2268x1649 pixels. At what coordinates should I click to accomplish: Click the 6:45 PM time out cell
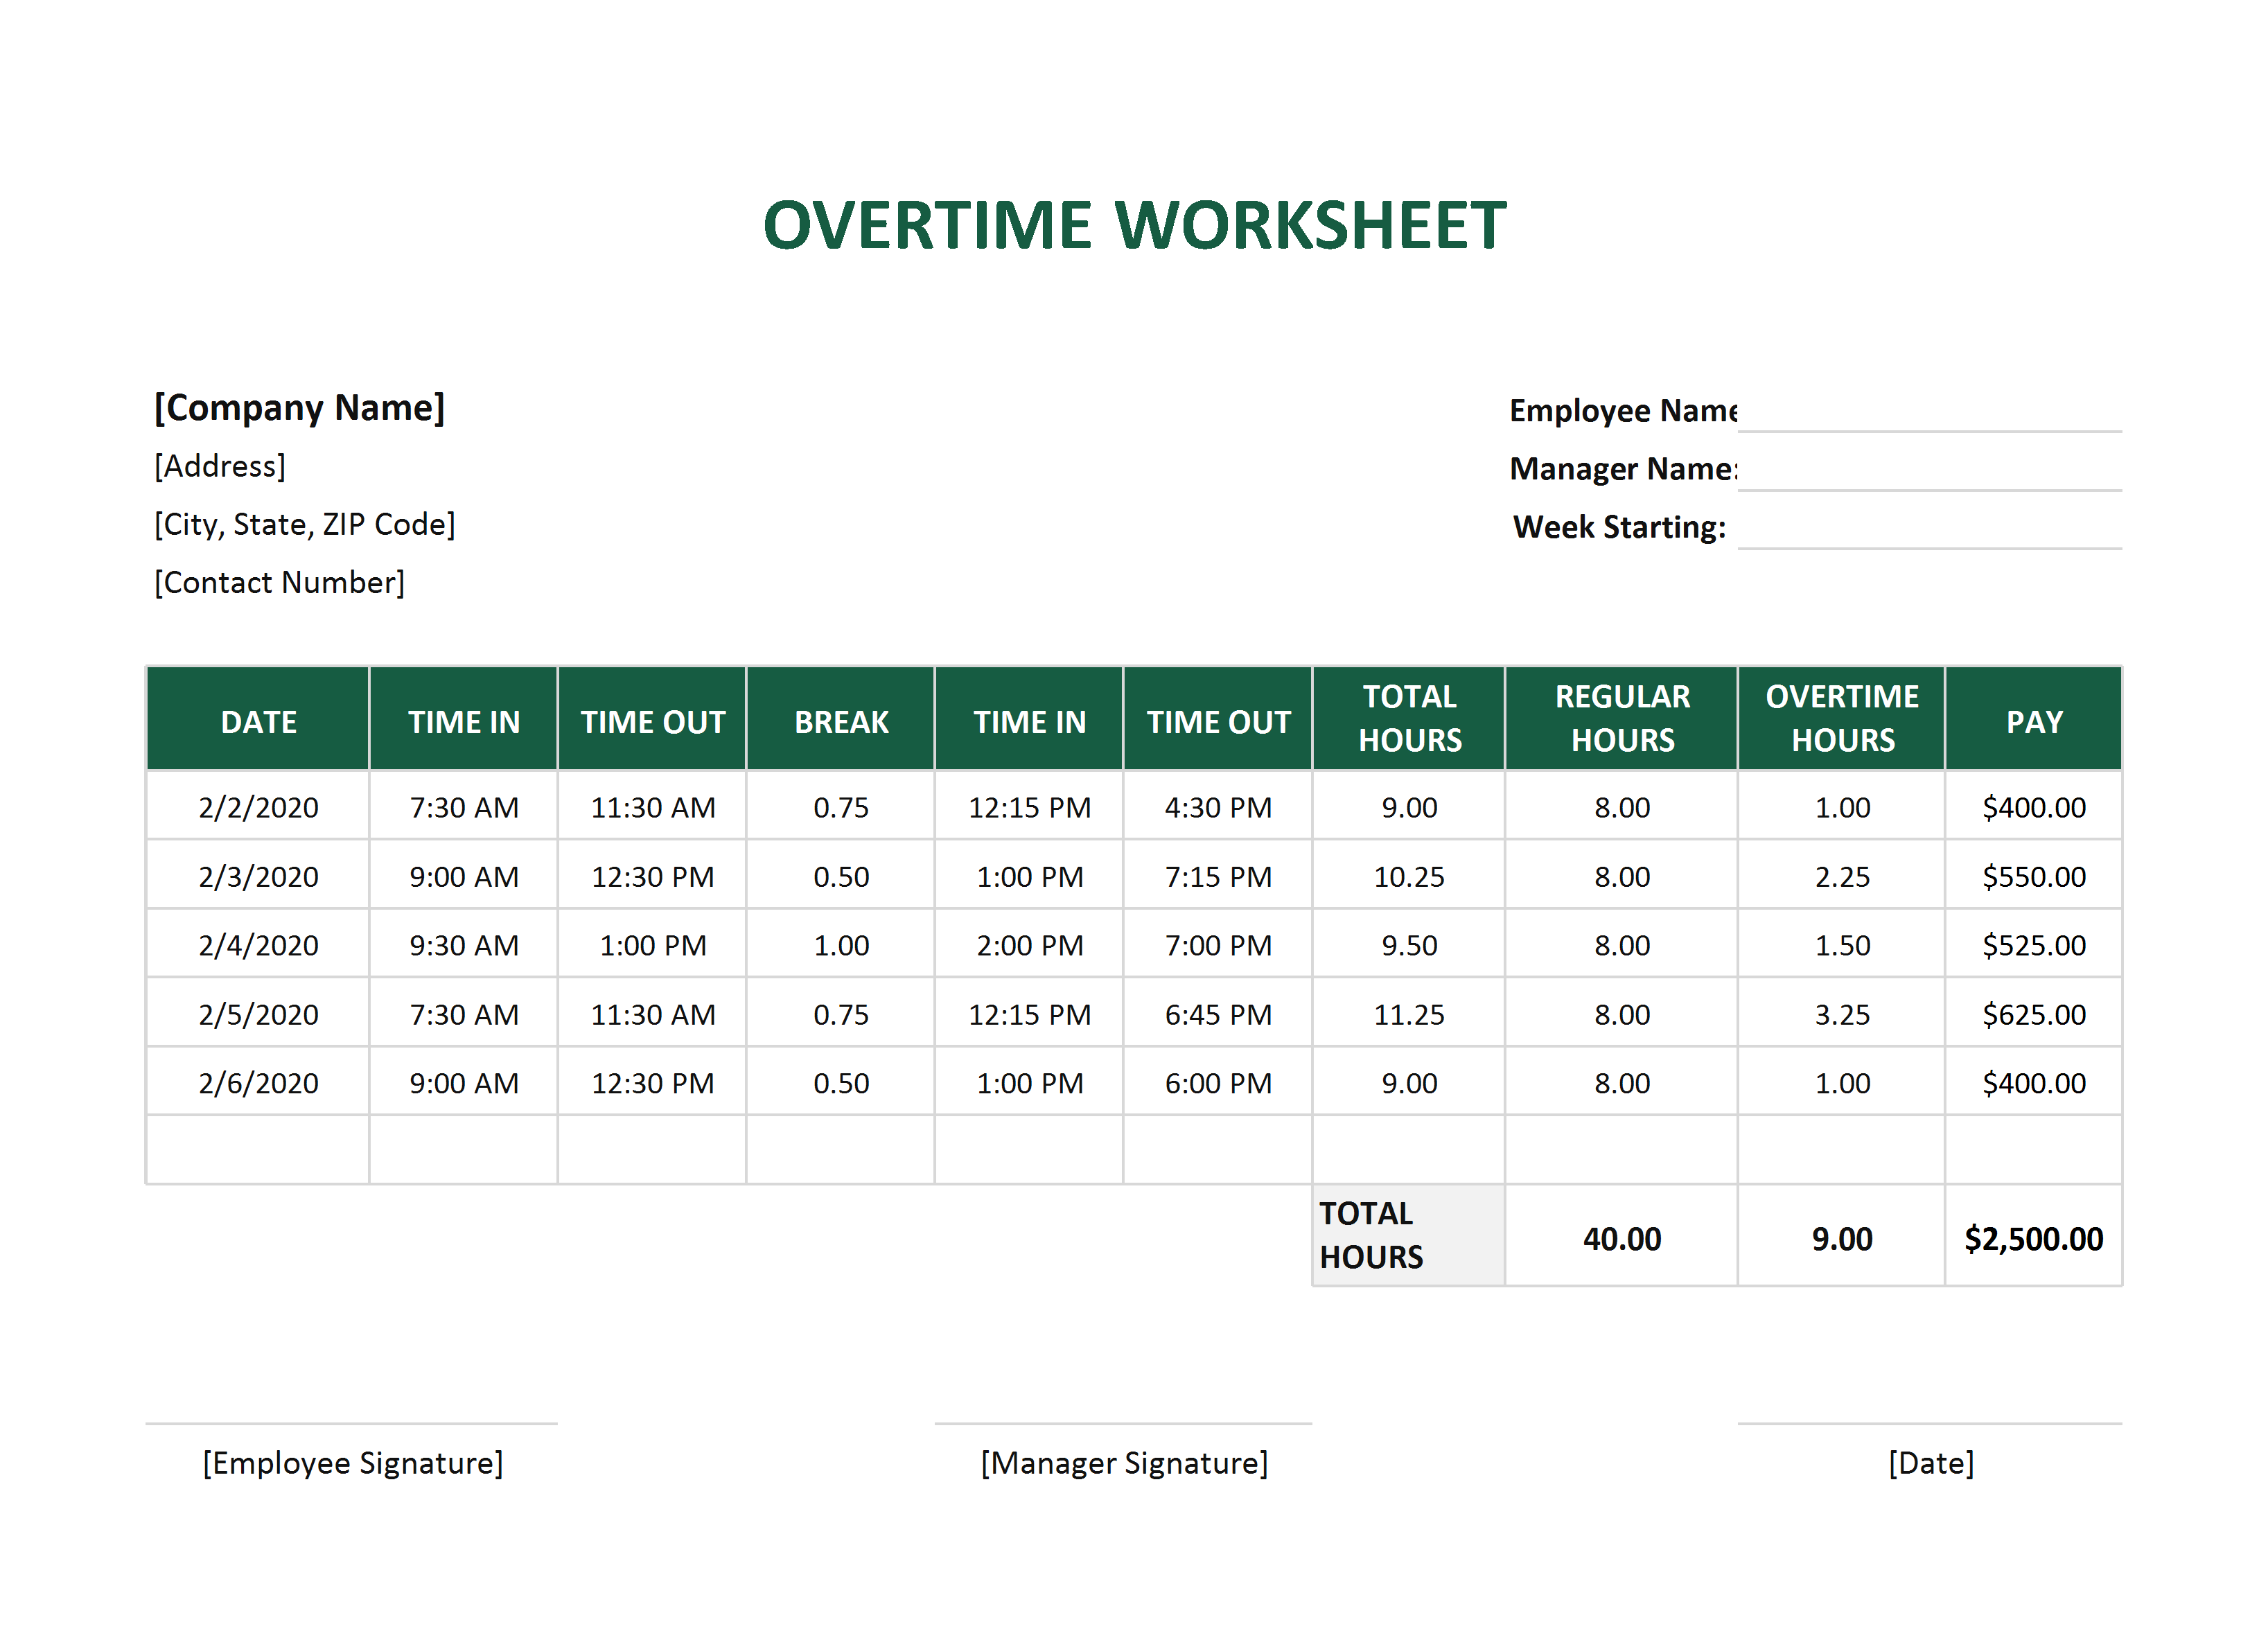(1218, 1014)
